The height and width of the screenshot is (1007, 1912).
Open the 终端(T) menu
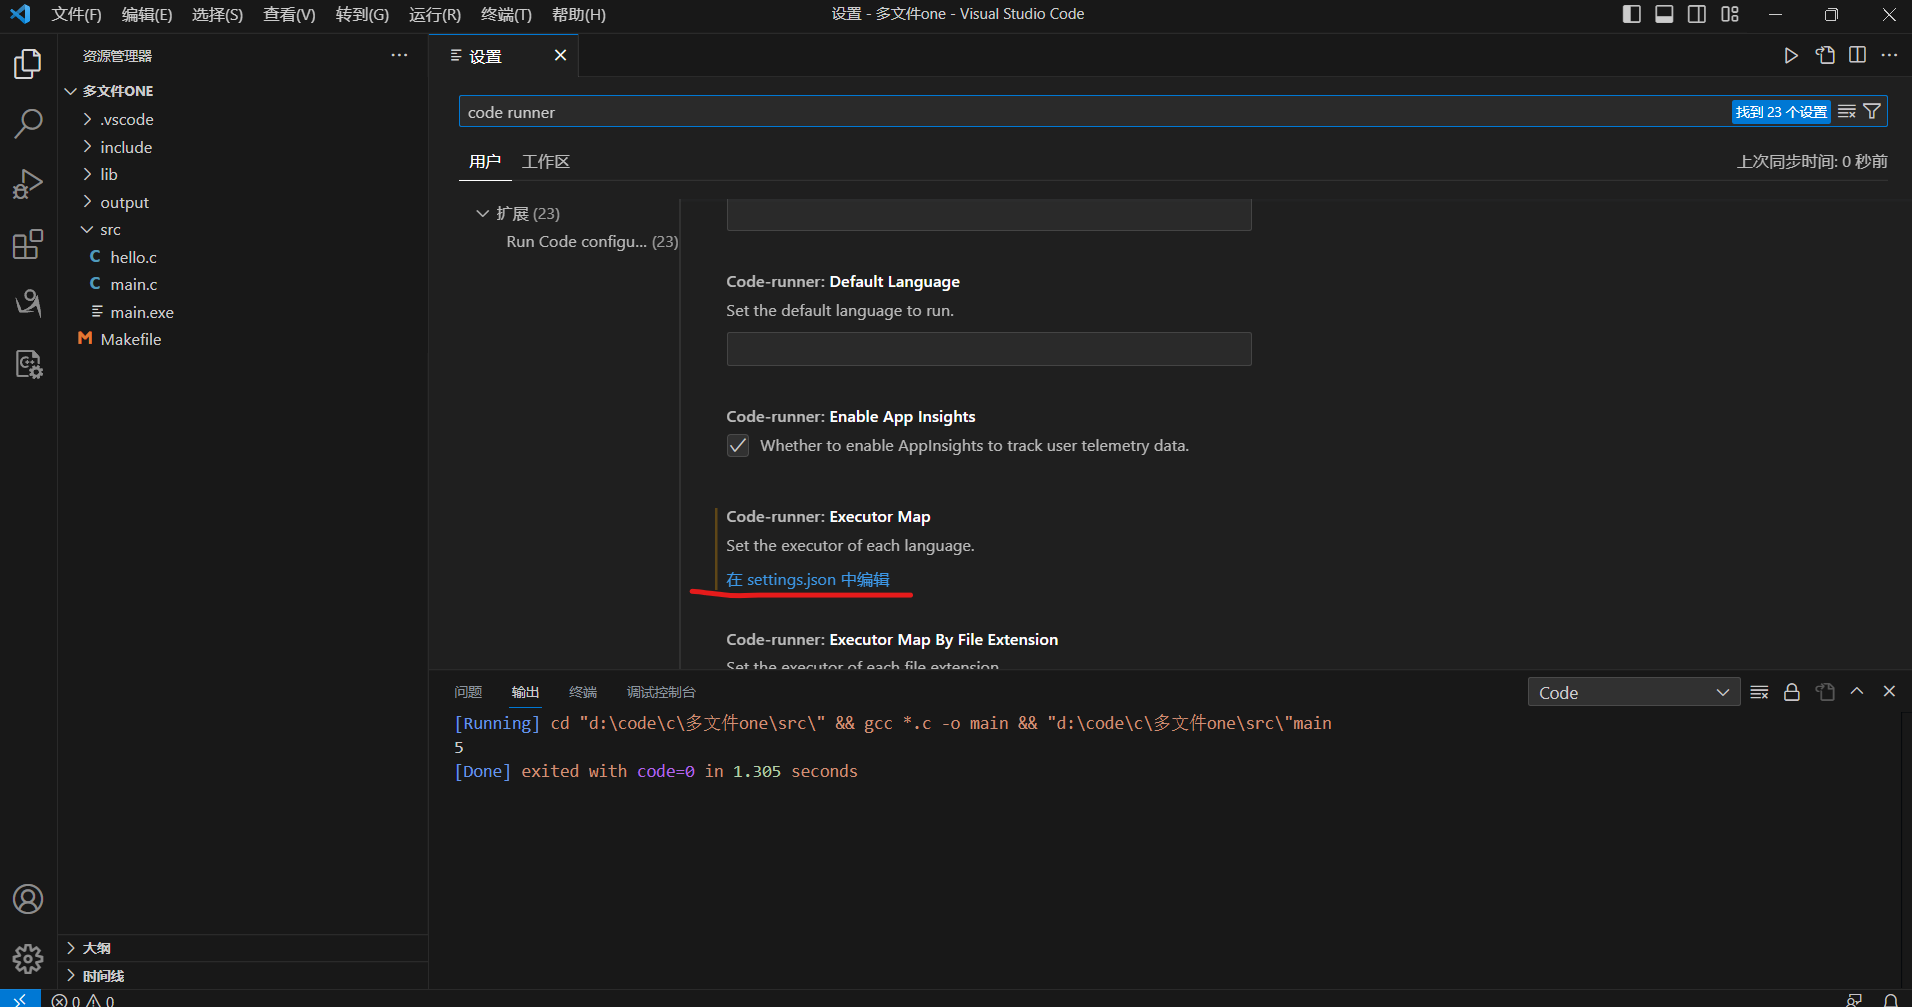[x=506, y=14]
